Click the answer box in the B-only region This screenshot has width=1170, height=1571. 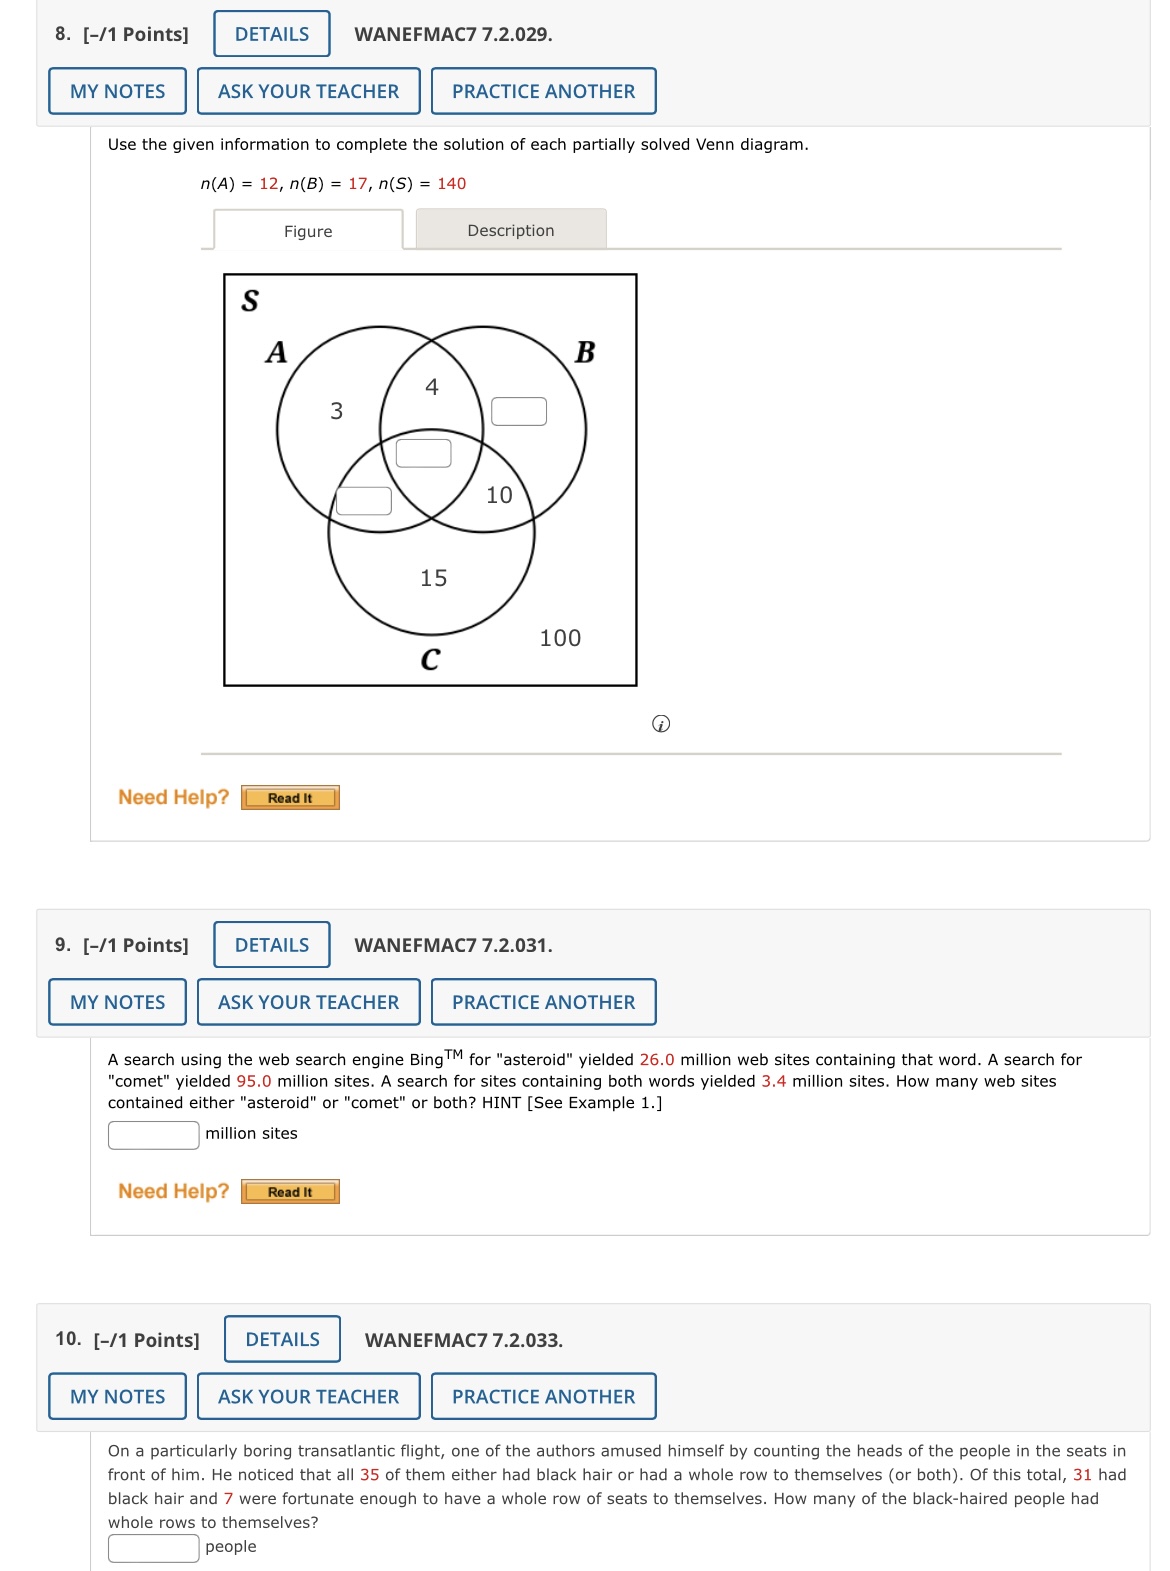click(521, 408)
